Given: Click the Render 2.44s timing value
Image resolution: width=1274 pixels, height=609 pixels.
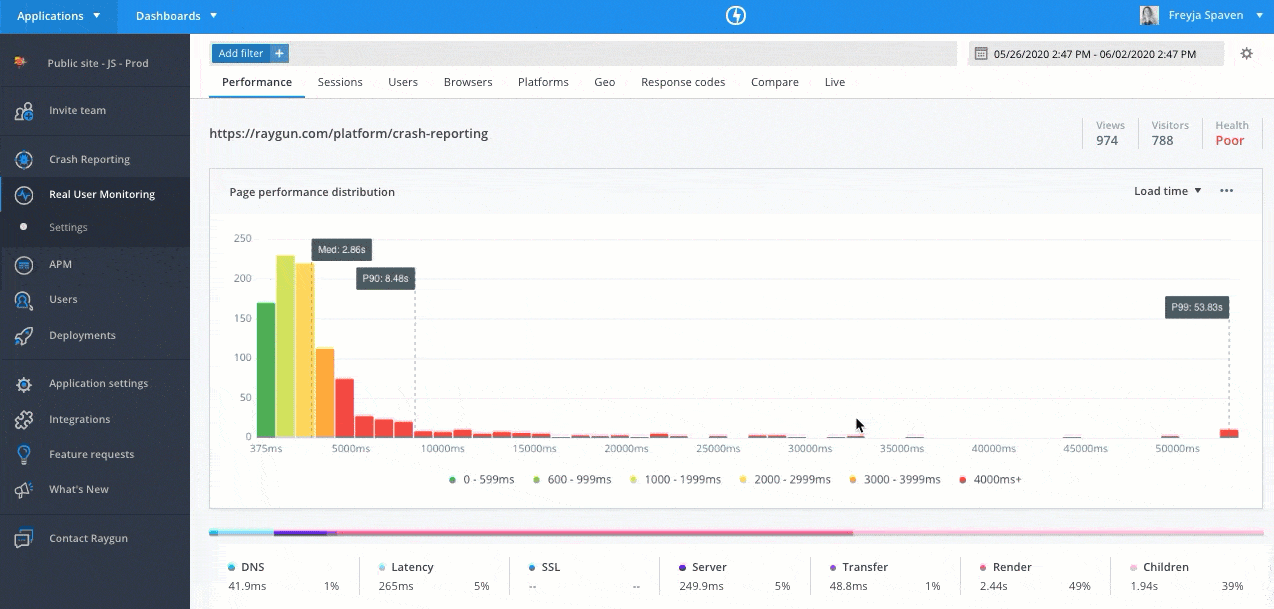Looking at the screenshot, I should click(992, 587).
